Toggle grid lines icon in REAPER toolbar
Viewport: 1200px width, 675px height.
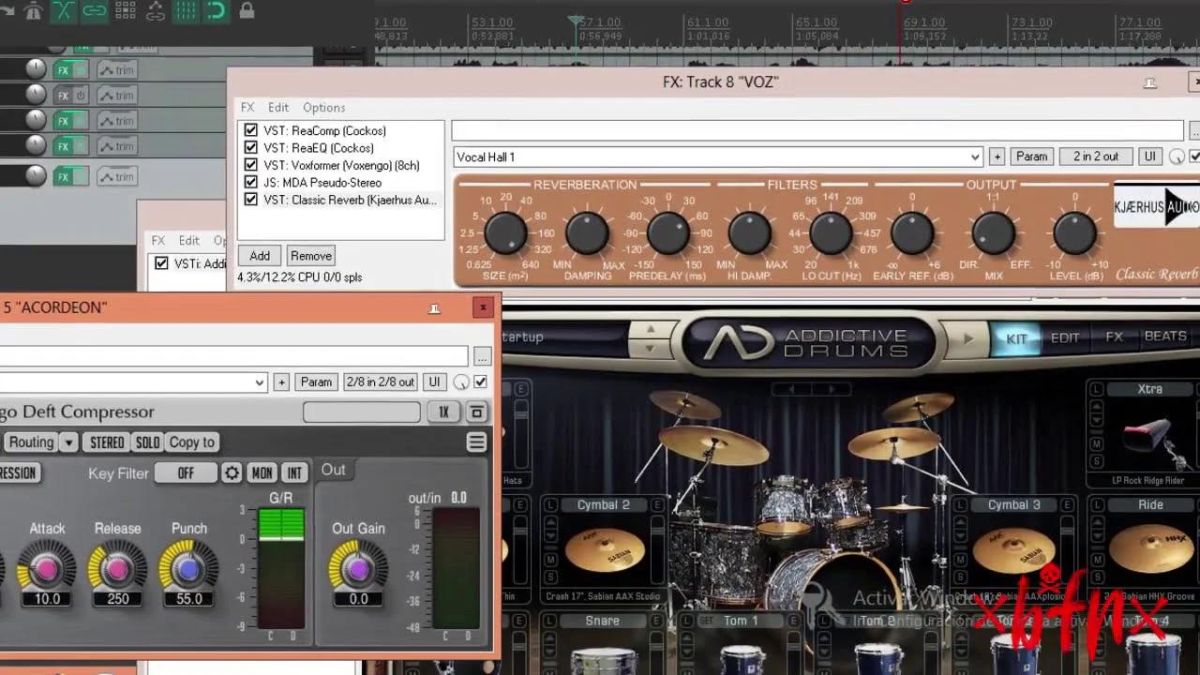coord(186,12)
